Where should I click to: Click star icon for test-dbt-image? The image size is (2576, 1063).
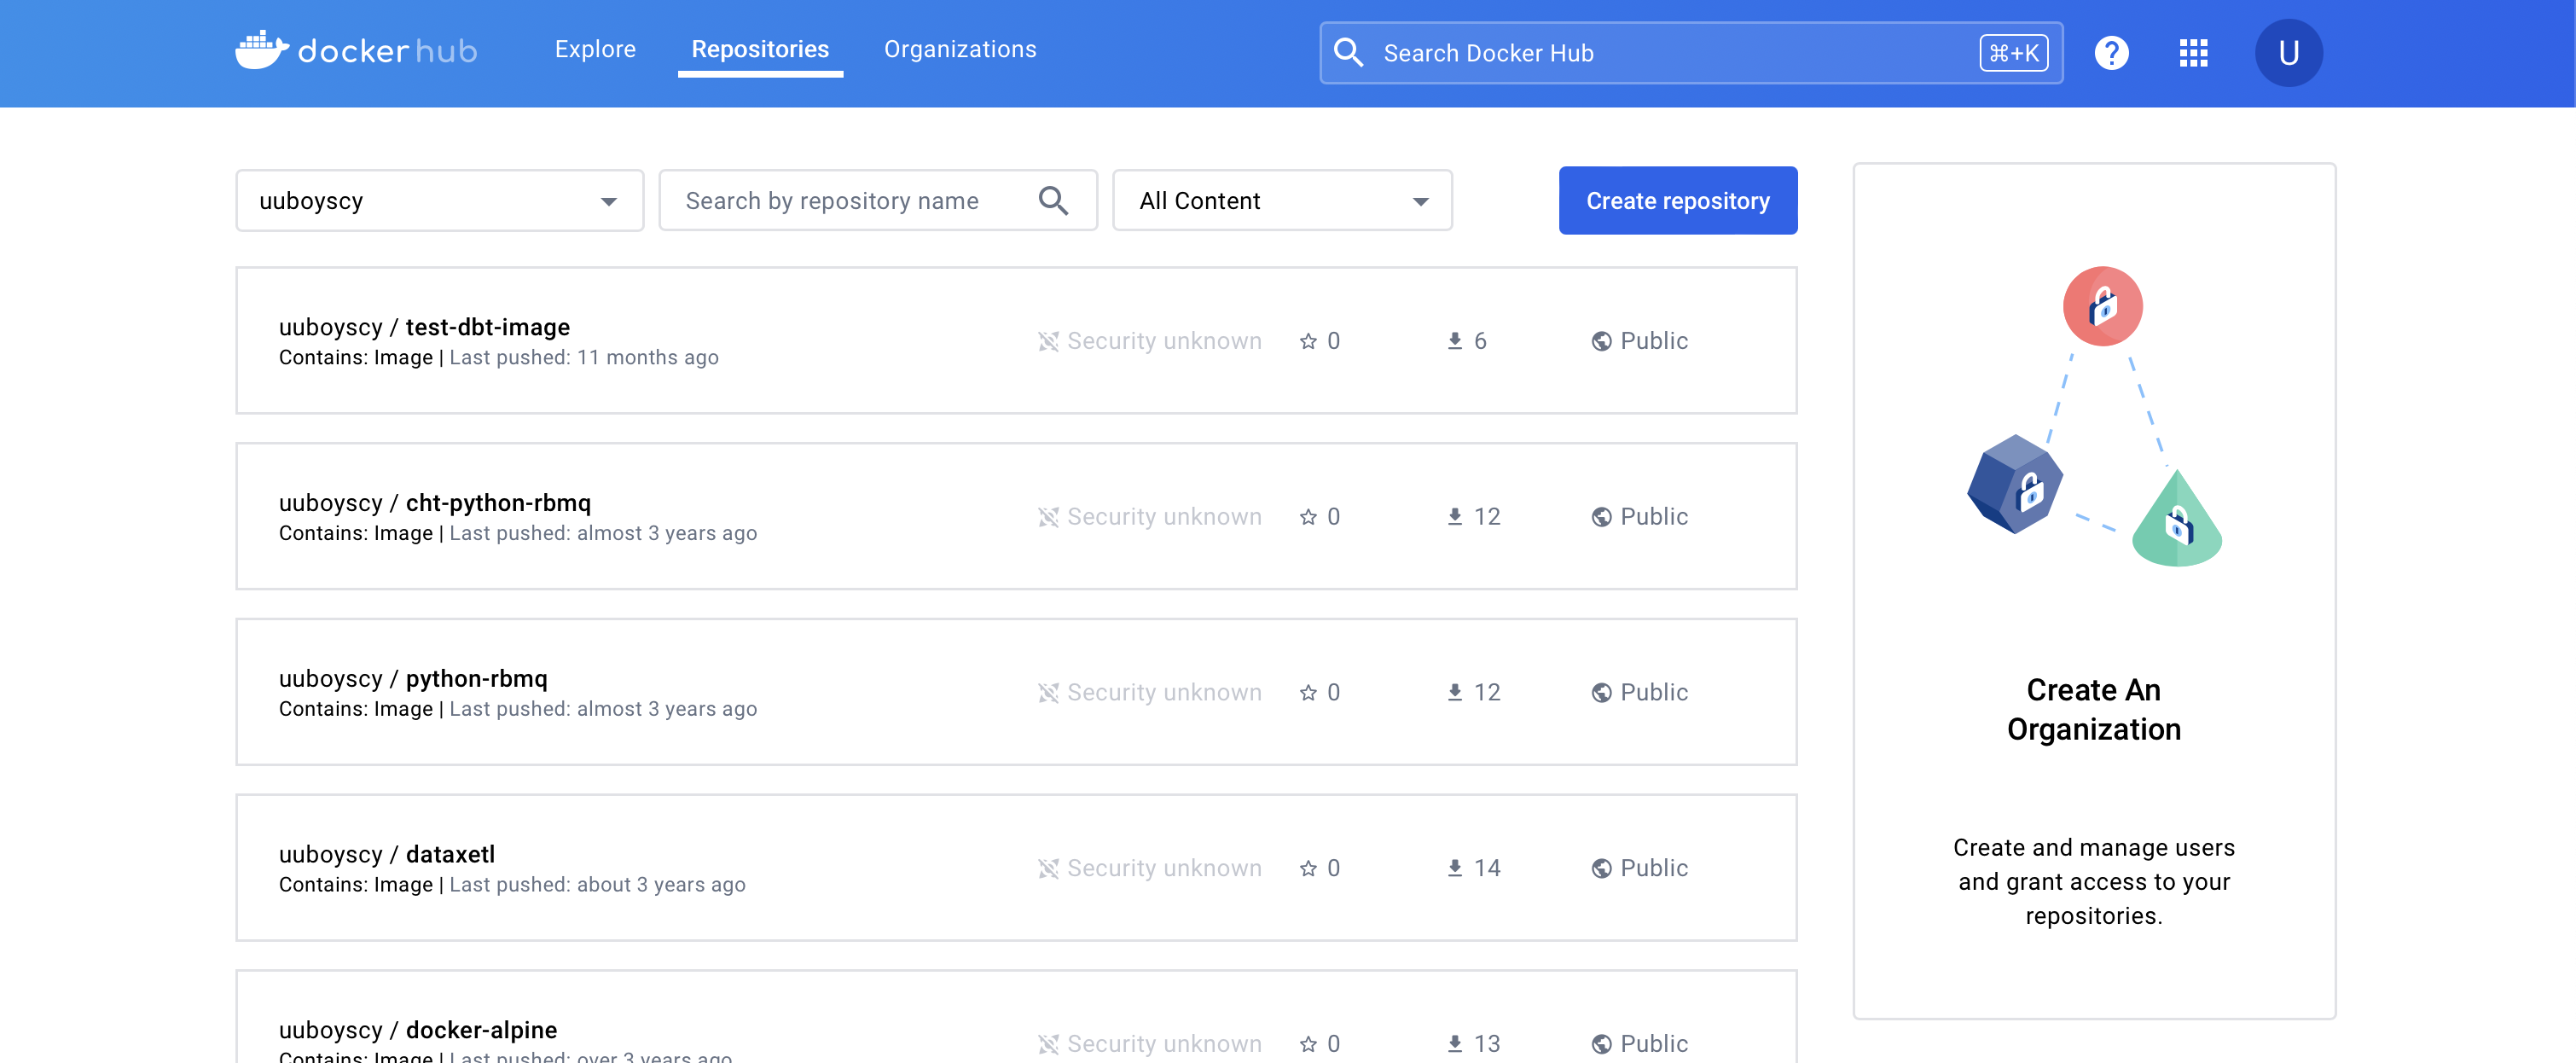(x=1308, y=341)
